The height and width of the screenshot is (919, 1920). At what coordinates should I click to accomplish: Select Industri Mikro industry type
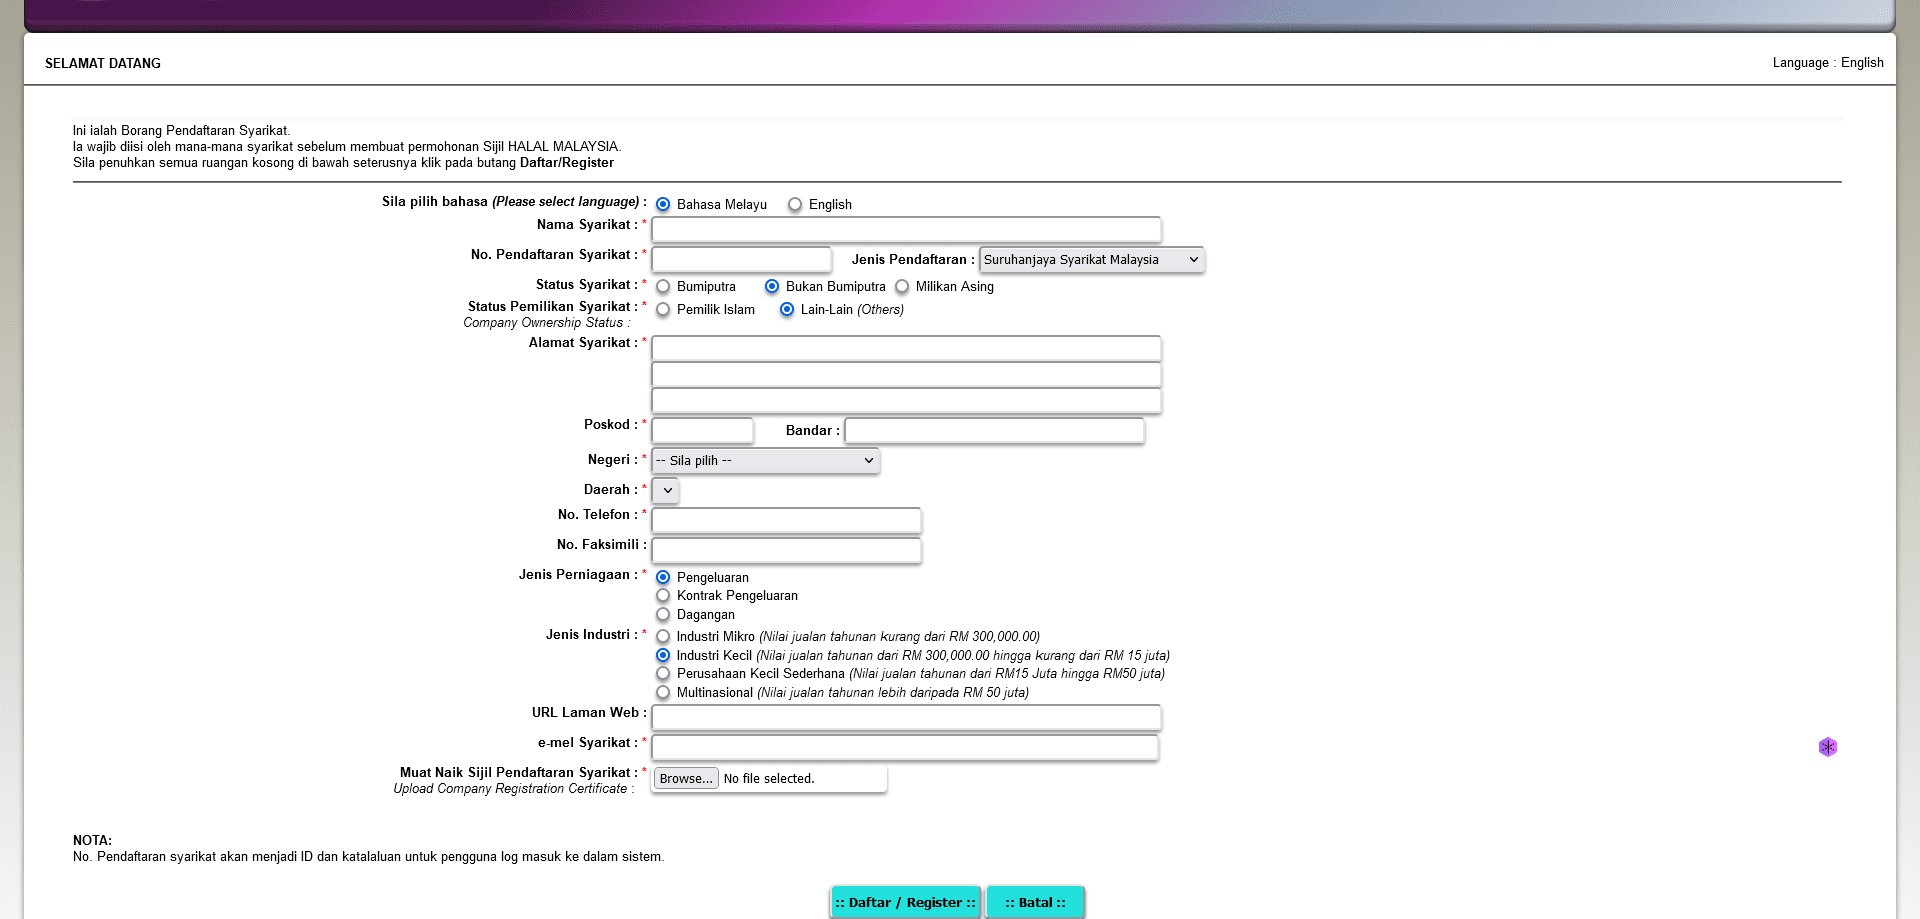tap(663, 637)
